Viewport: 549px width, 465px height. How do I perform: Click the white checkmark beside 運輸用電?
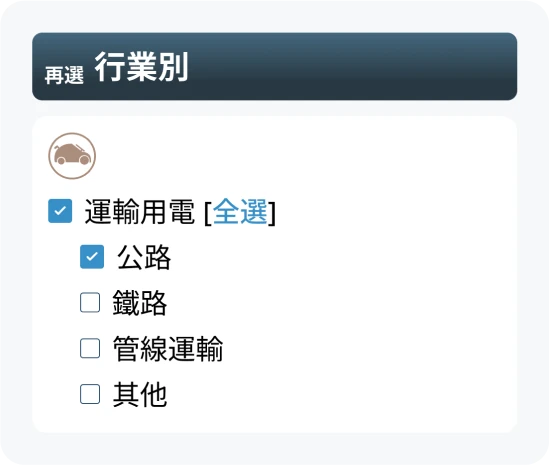tap(60, 211)
